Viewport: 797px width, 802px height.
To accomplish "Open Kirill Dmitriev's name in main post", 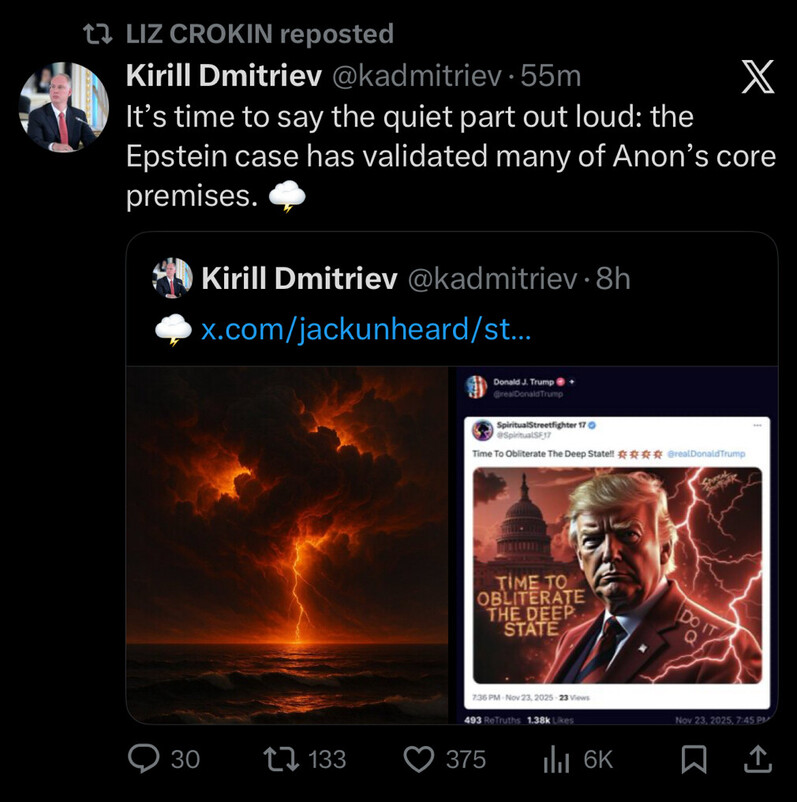I will pos(223,76).
